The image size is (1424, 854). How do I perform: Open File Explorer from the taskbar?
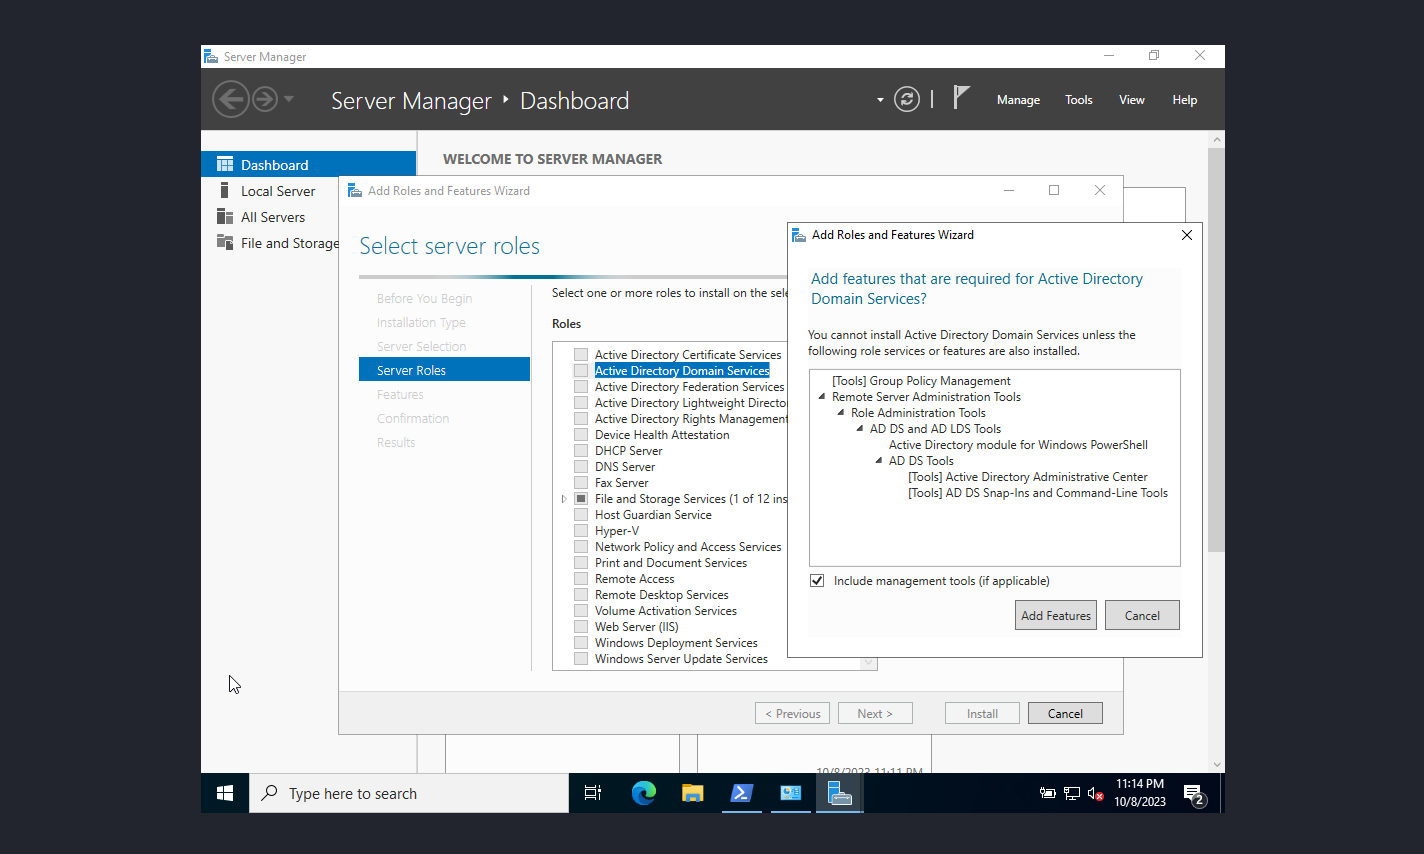(692, 793)
